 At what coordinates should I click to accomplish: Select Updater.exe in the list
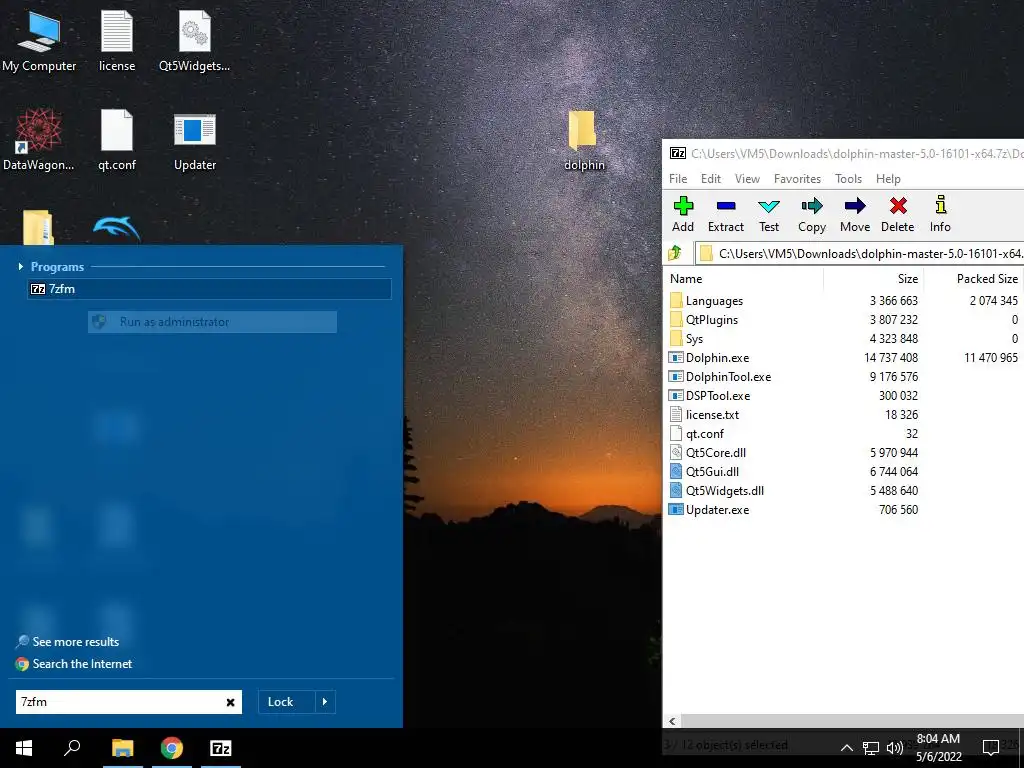[843, 509]
